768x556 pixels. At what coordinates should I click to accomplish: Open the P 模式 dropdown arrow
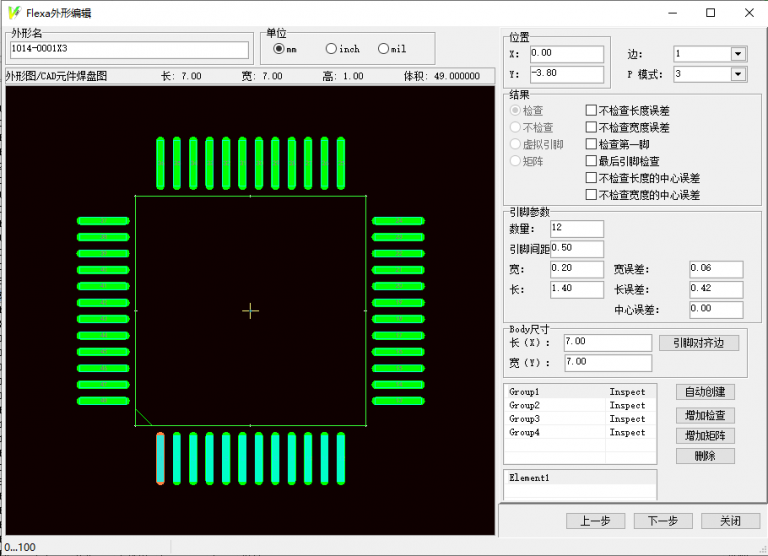pyautogui.click(x=738, y=74)
